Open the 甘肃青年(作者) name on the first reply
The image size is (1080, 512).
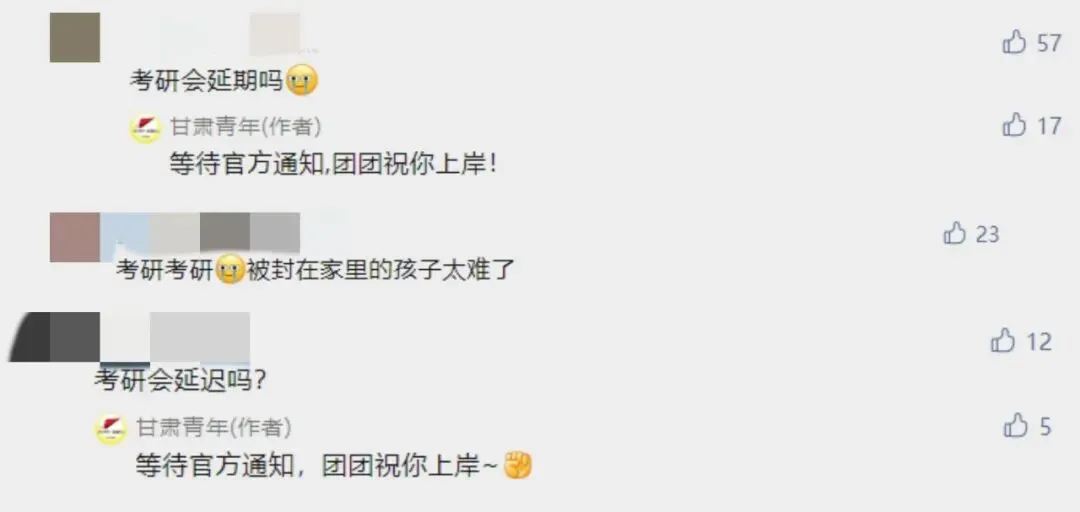245,126
